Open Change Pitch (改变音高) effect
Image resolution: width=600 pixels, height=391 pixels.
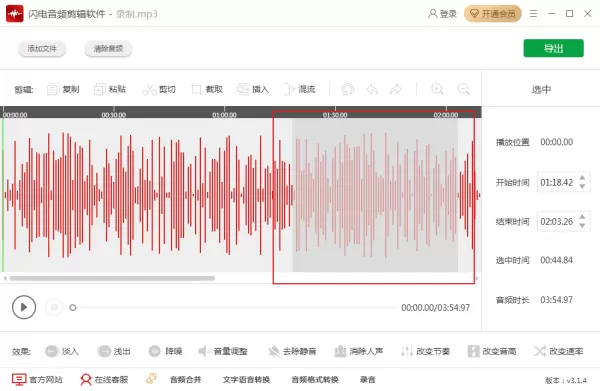(492, 351)
